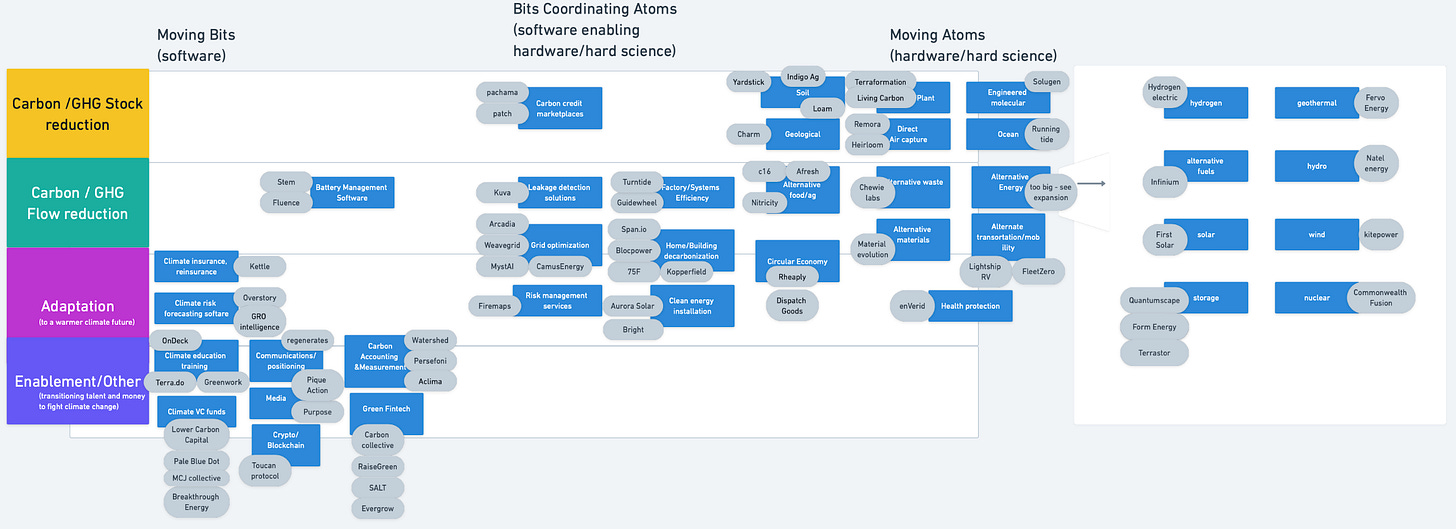The height and width of the screenshot is (529, 1456).
Task: Select the CamusEnergy bubble
Action: click(x=559, y=267)
